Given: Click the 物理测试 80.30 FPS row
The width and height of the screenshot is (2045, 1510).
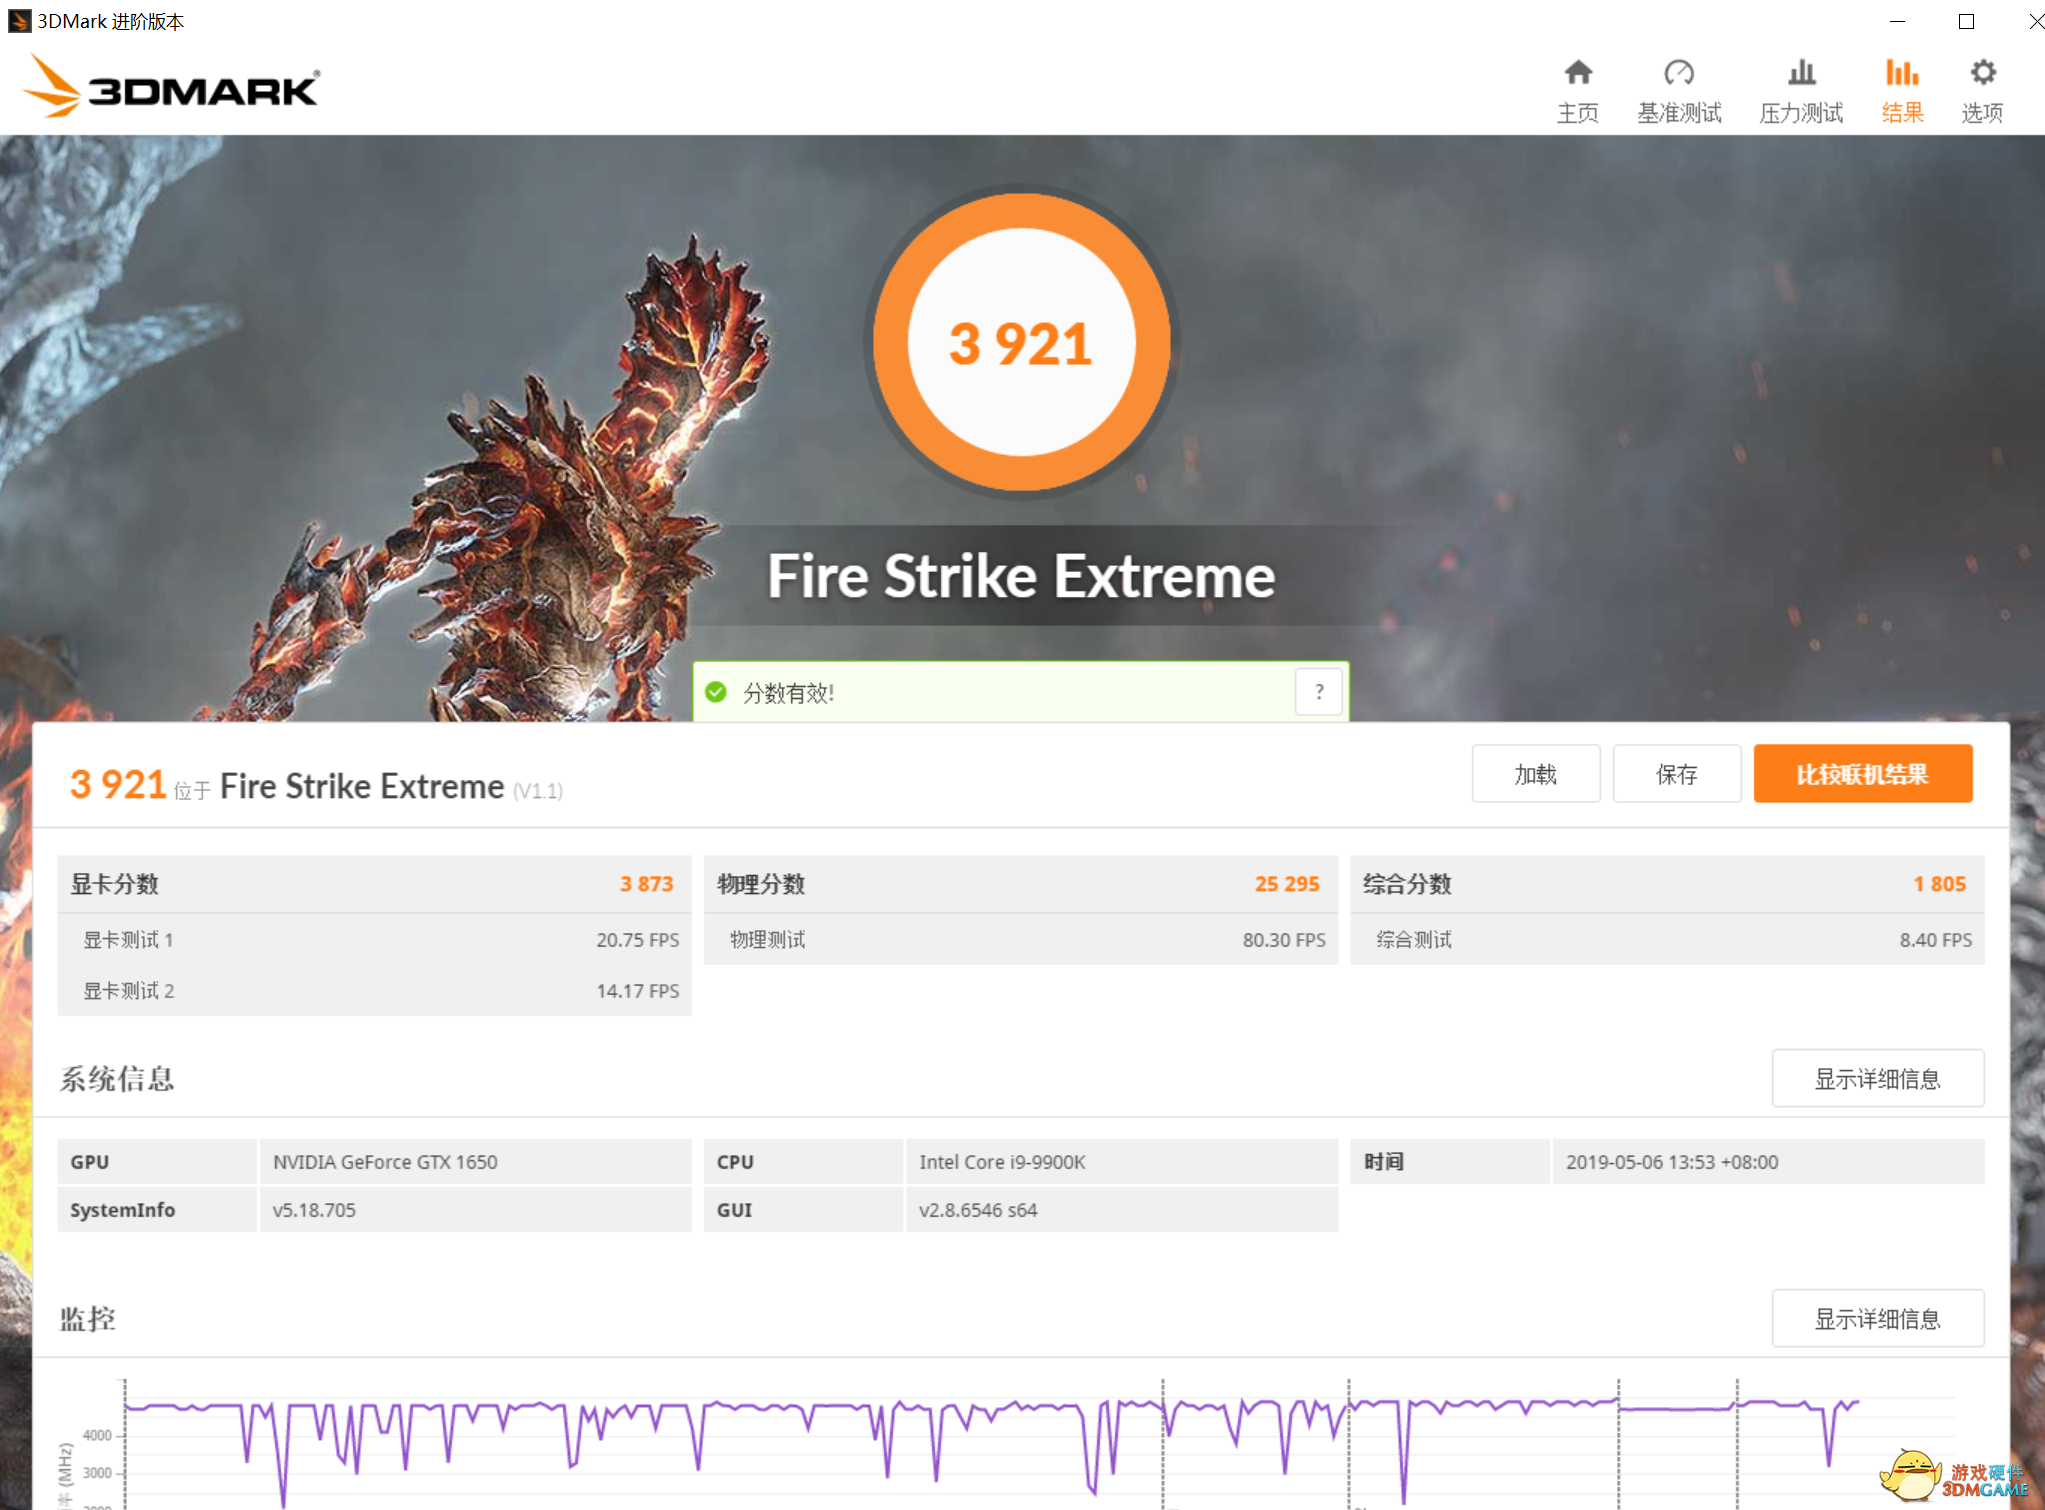Looking at the screenshot, I should tap(1021, 940).
